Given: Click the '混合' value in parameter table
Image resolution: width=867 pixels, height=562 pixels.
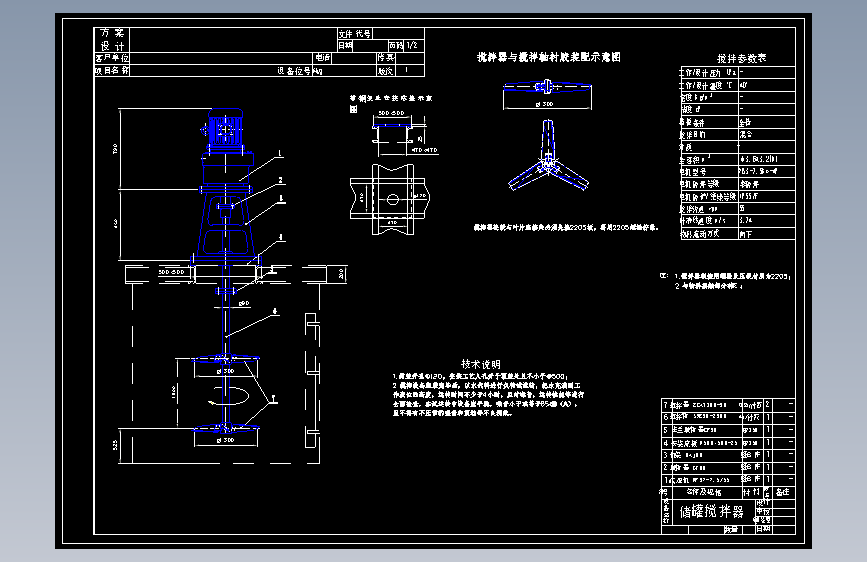Looking at the screenshot, I should [746, 134].
